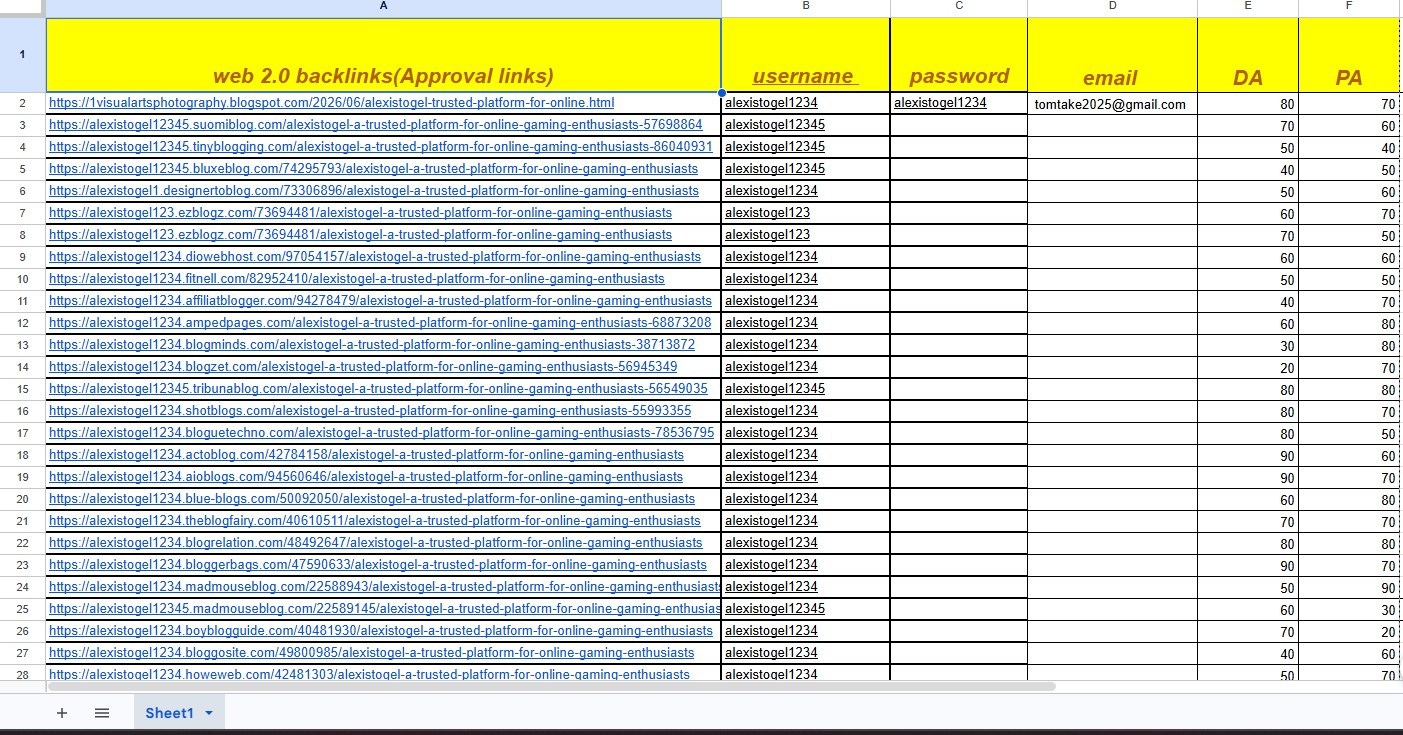Open the tinyblogging.com link

pos(381,147)
